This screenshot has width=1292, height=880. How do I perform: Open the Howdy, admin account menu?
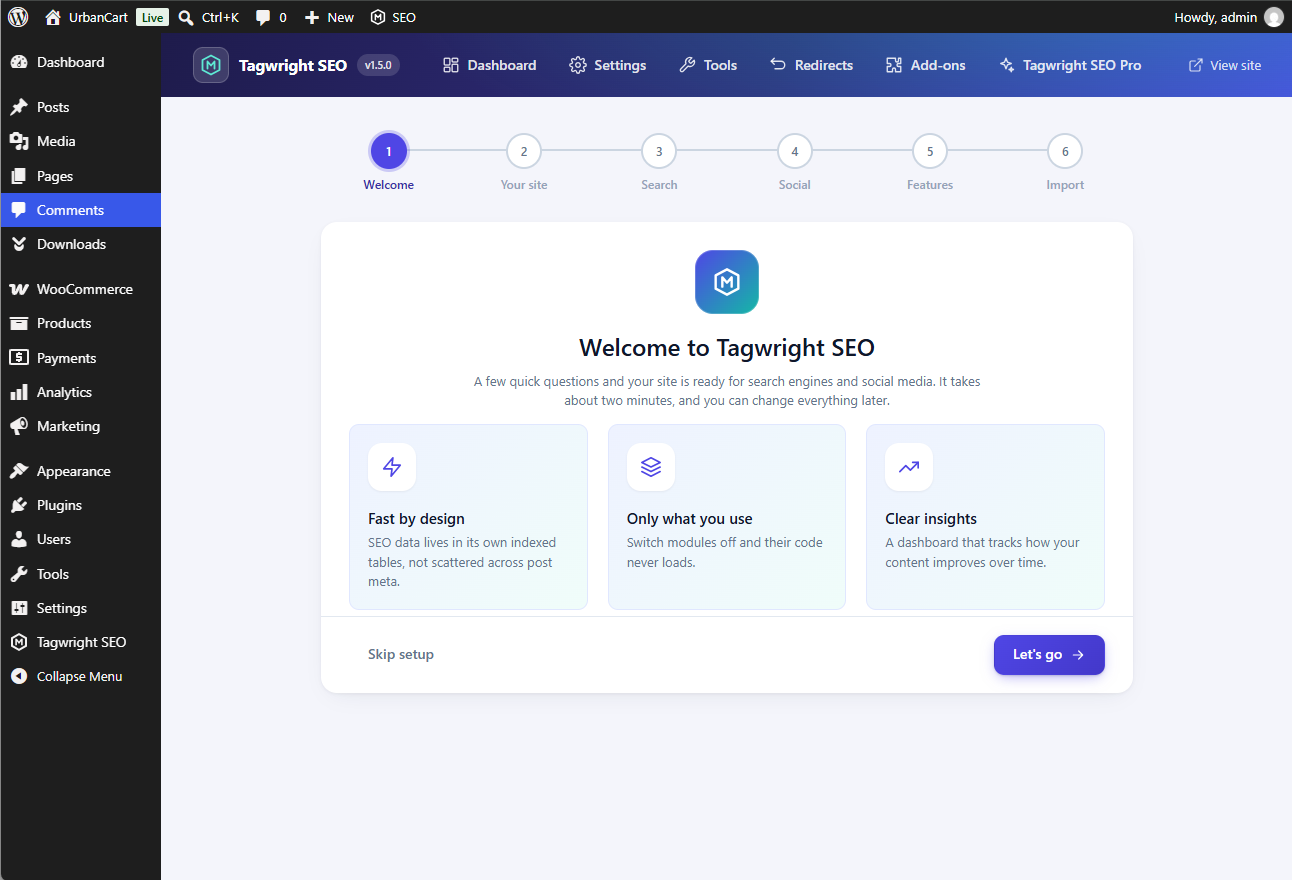pos(1228,17)
